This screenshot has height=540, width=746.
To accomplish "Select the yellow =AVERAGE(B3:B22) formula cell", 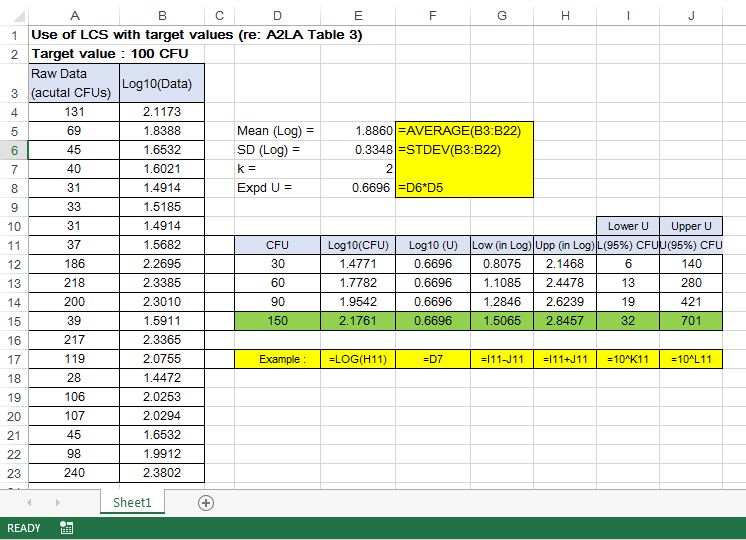I will click(465, 131).
